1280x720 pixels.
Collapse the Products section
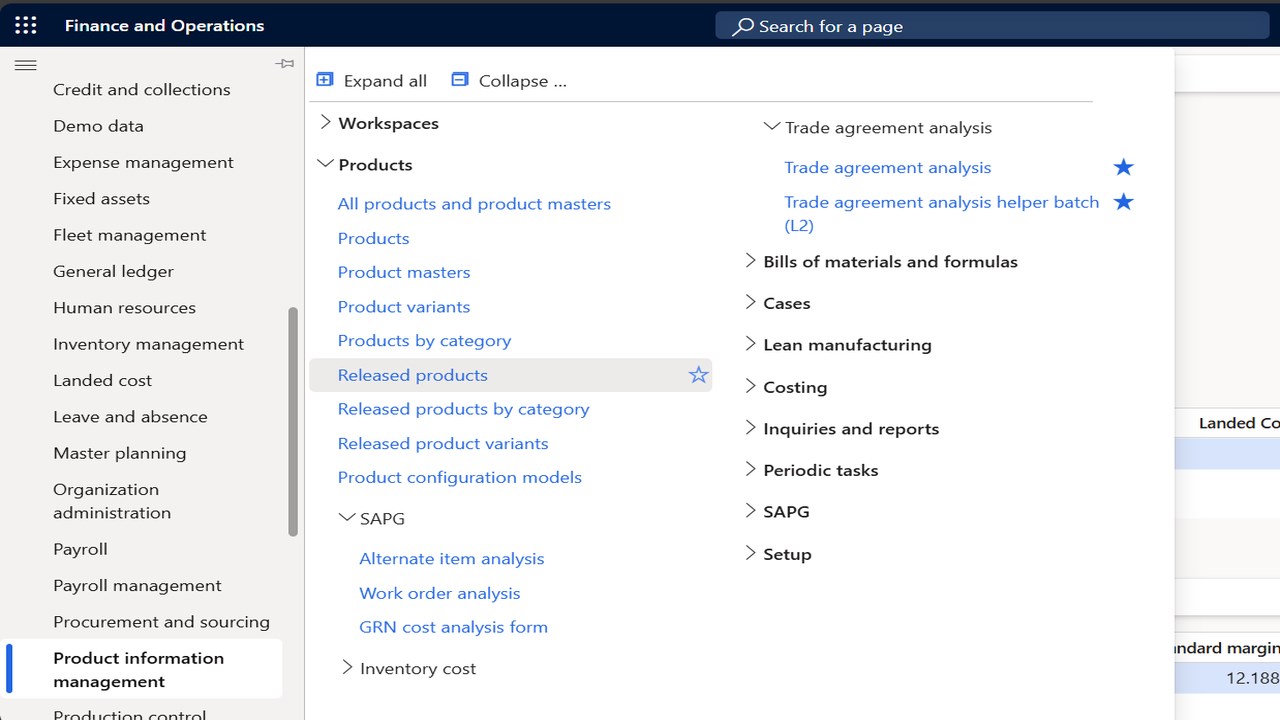pyautogui.click(x=325, y=164)
